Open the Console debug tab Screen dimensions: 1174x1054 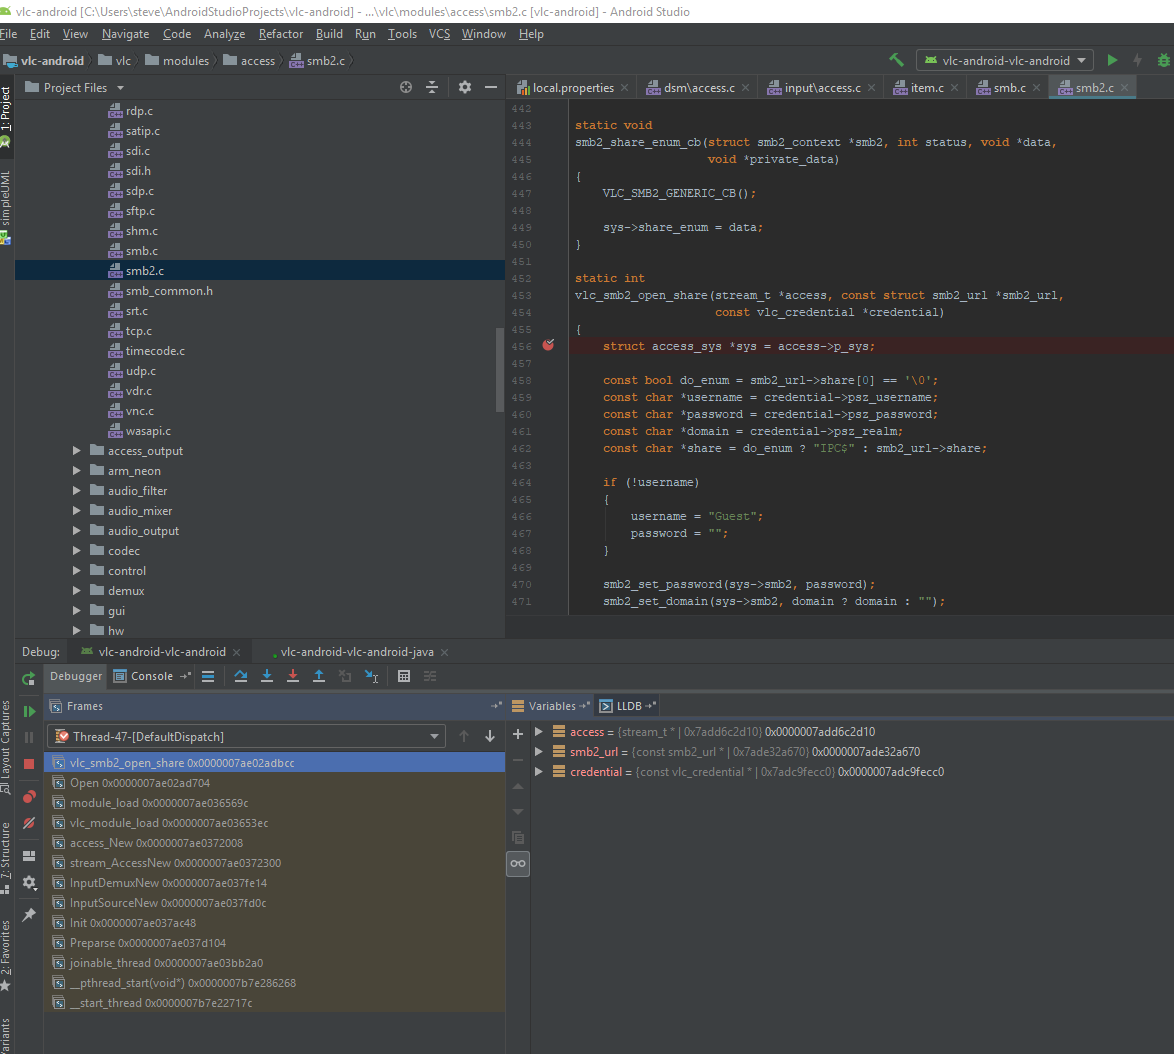151,676
